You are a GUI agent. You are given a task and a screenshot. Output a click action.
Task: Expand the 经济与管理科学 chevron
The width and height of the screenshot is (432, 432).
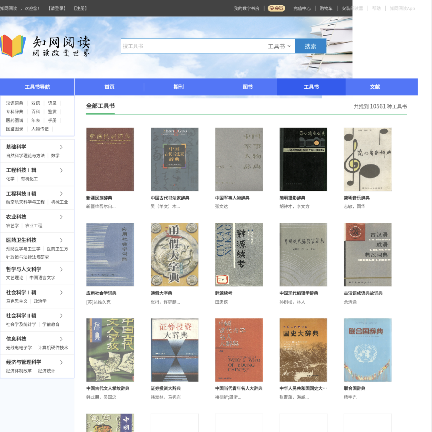click(61, 362)
